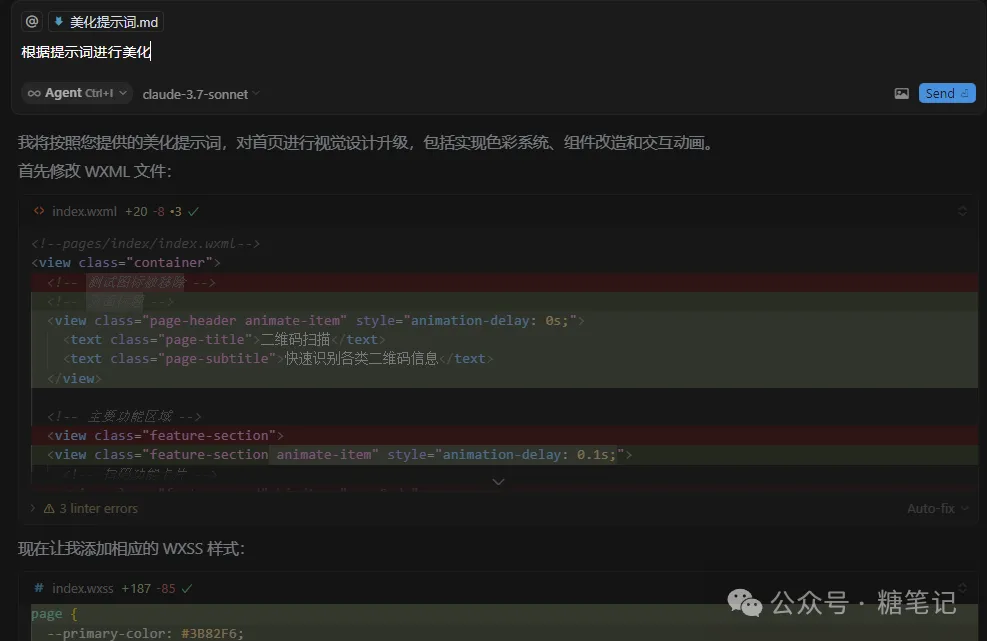Viewport: 987px width, 641px height.
Task: Click the view class="container" code line
Action: (126, 263)
